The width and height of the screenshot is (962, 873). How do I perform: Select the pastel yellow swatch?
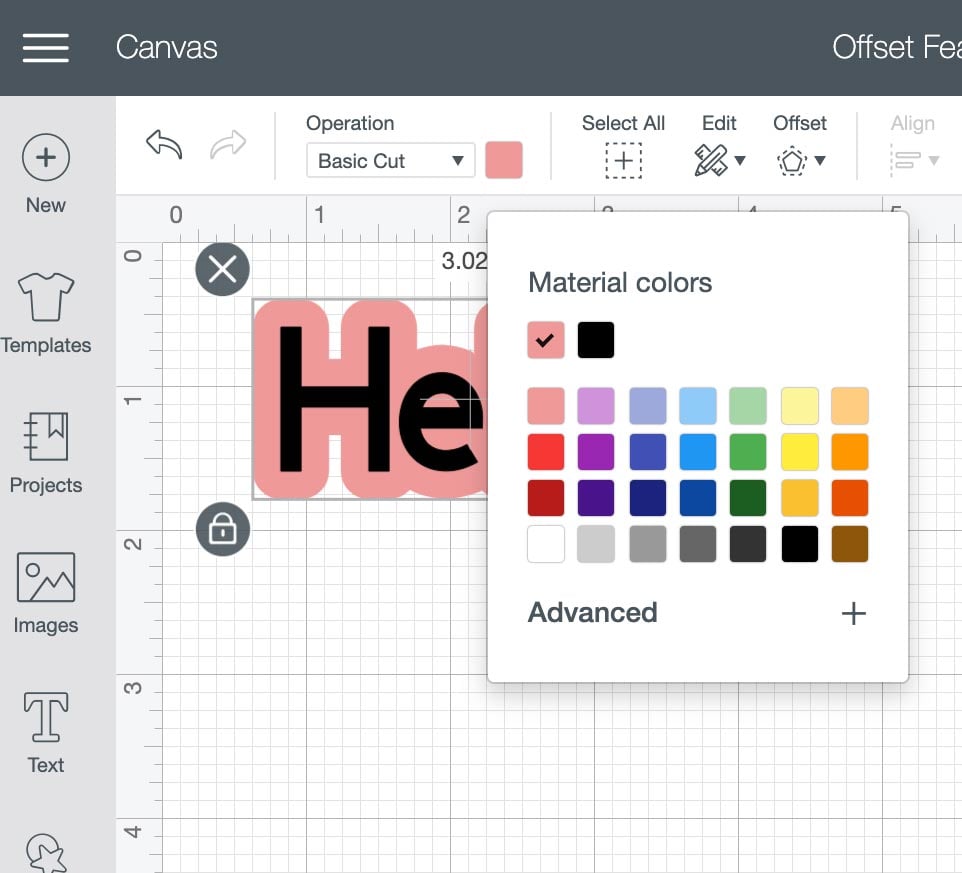click(x=800, y=406)
